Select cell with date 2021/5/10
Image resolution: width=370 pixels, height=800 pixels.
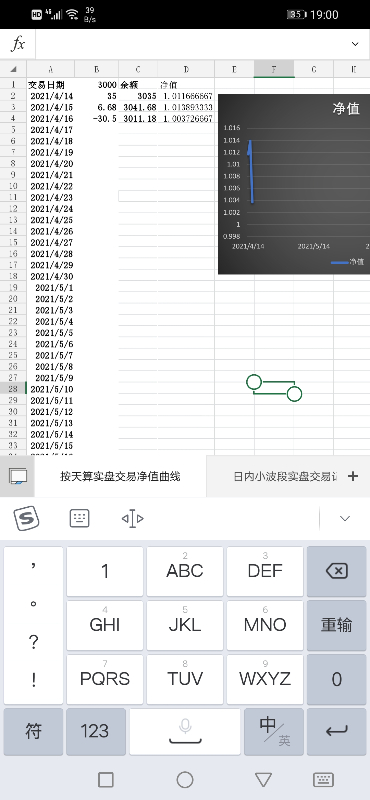coord(51,389)
